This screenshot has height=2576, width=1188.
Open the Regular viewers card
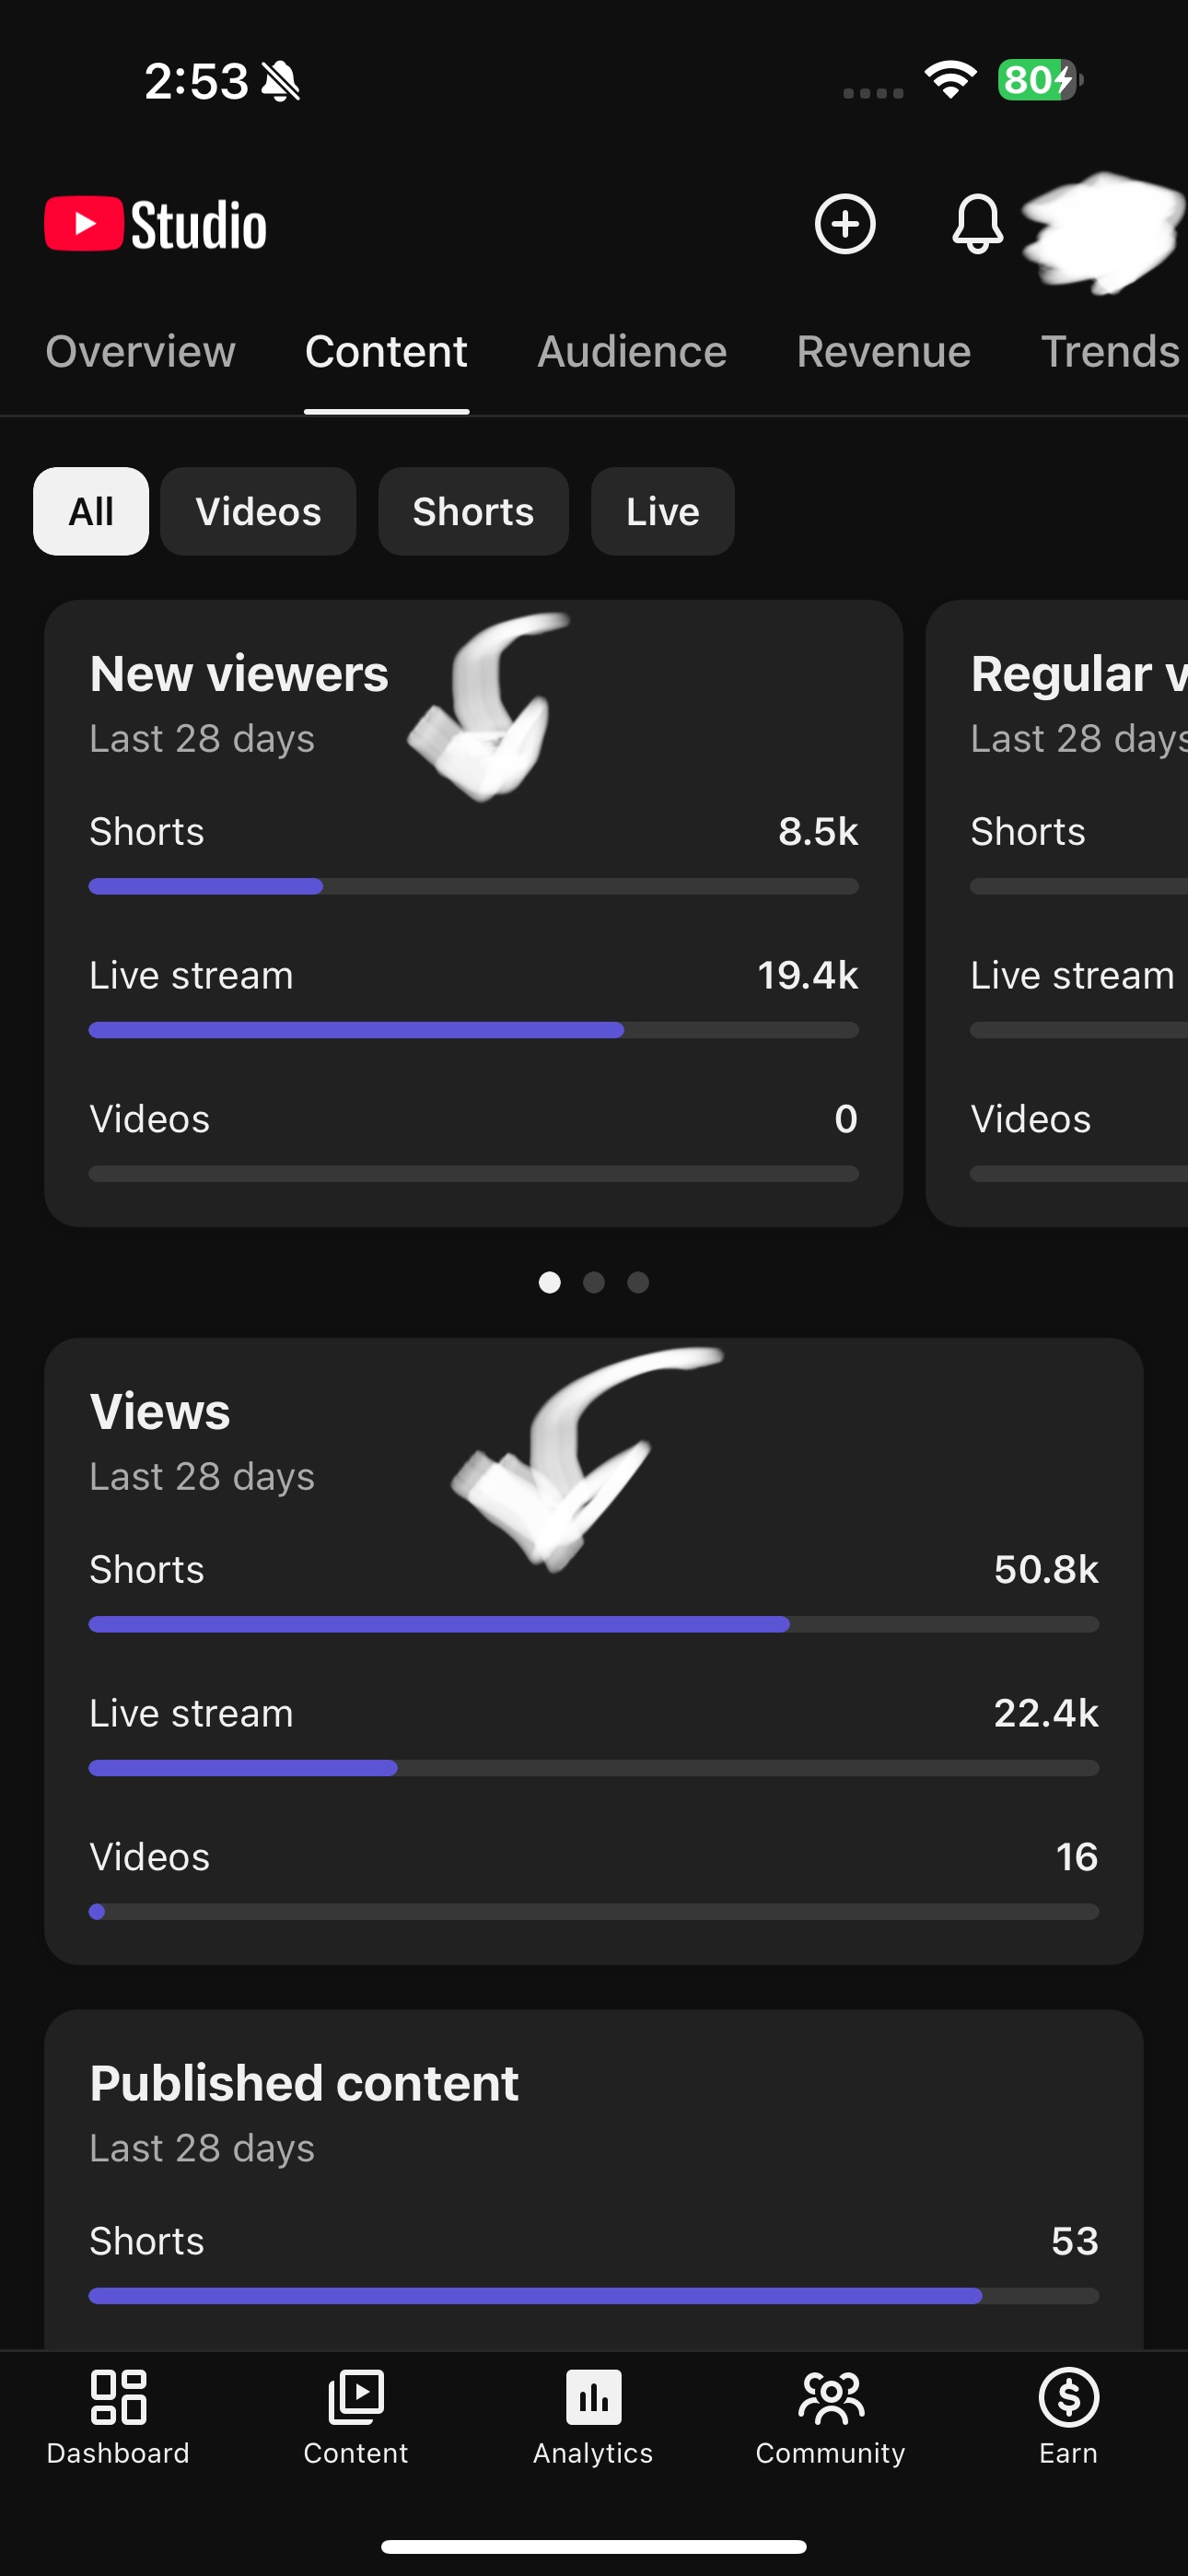pos(1057,913)
